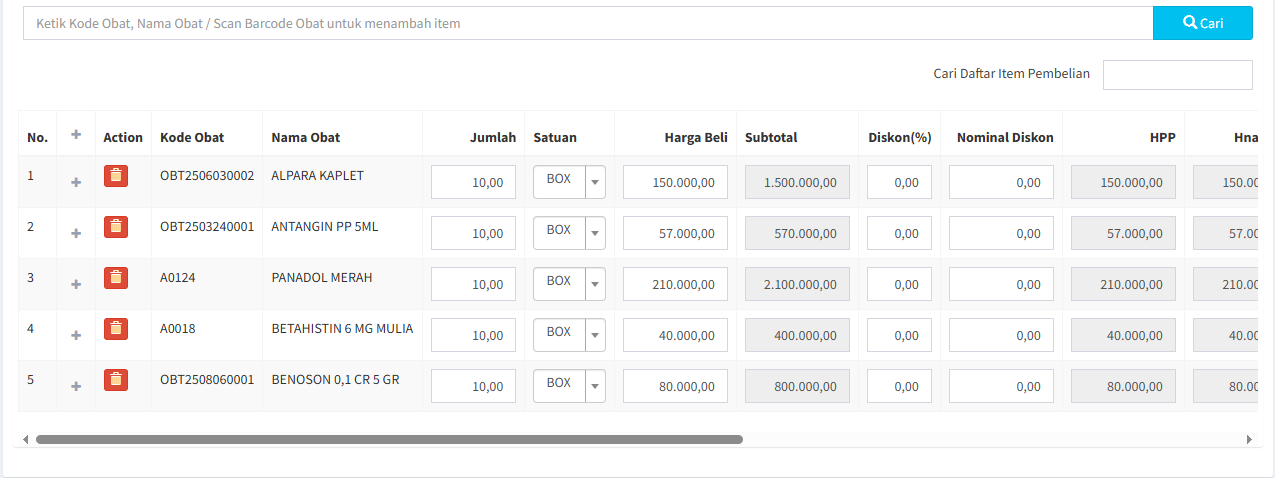Remove BETAHISTIN 6 MG MULIA item

click(x=116, y=329)
